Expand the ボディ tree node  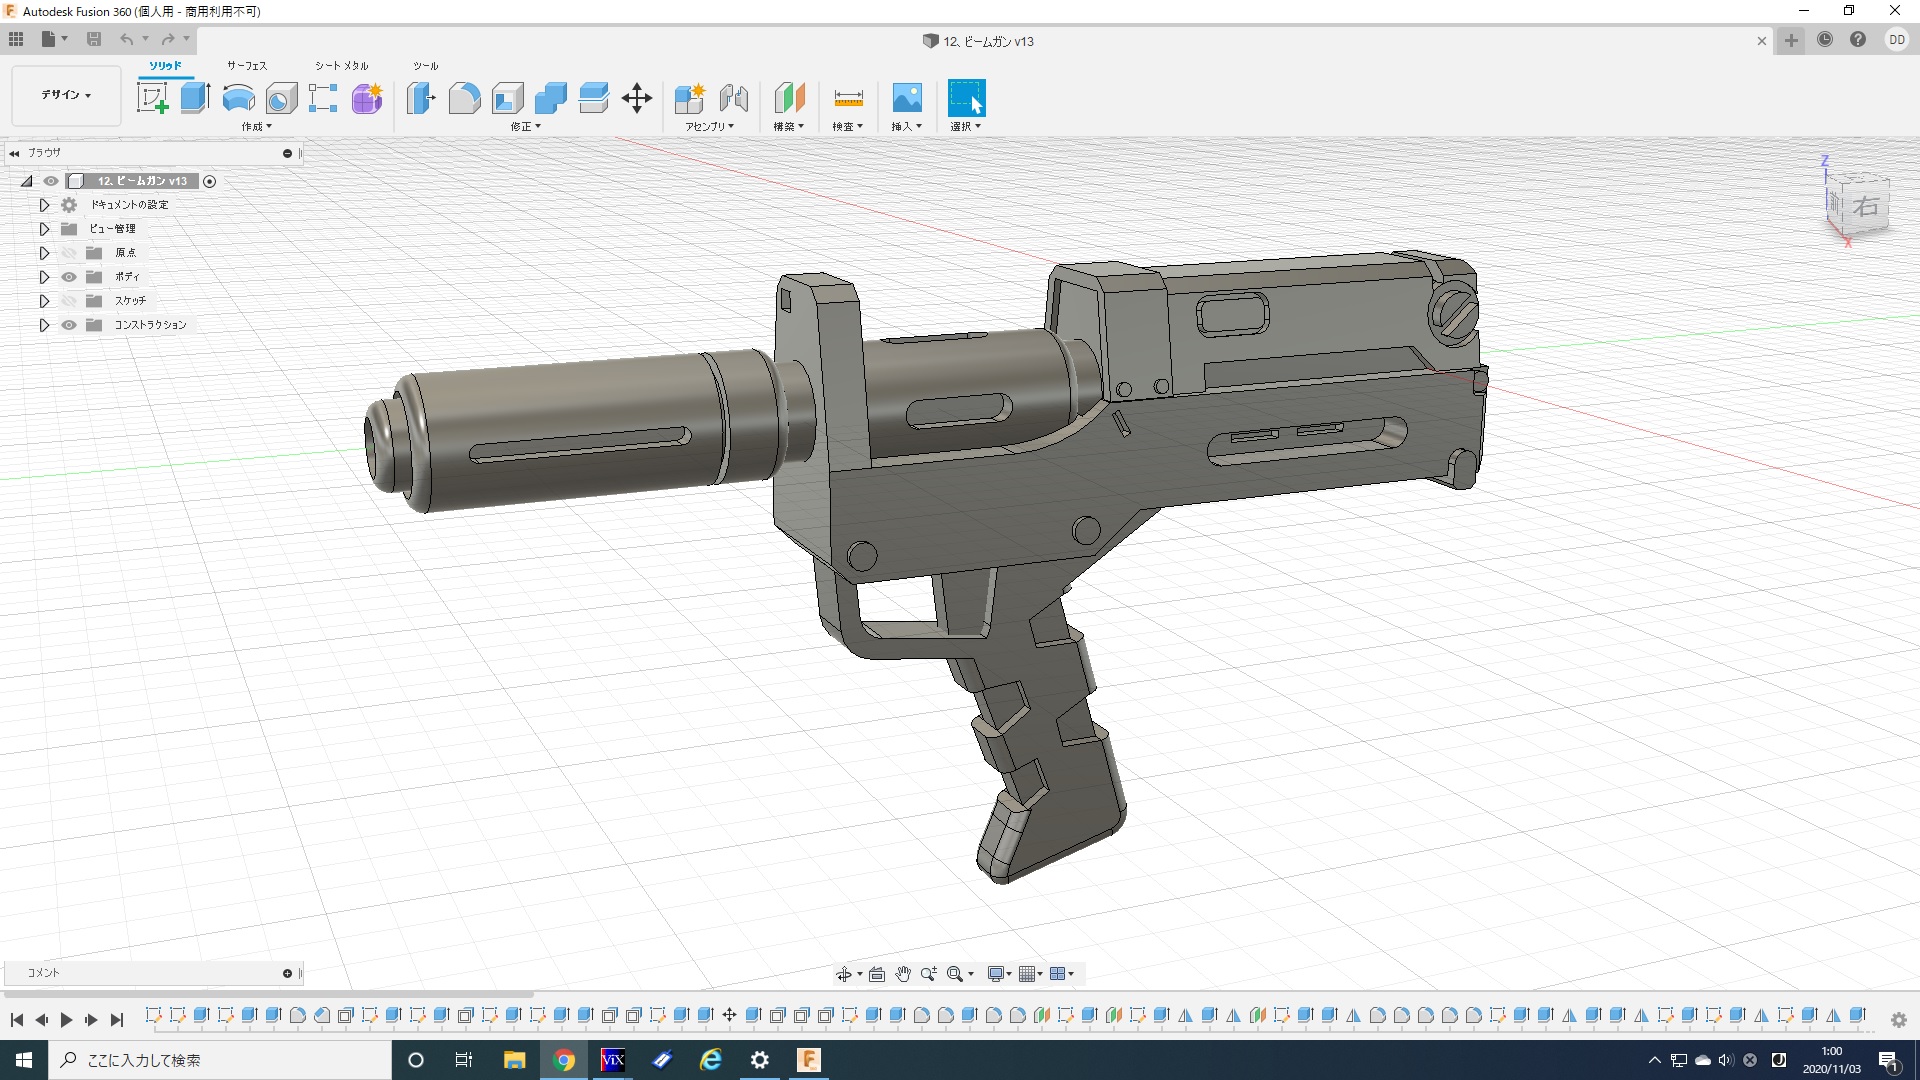pos(44,277)
